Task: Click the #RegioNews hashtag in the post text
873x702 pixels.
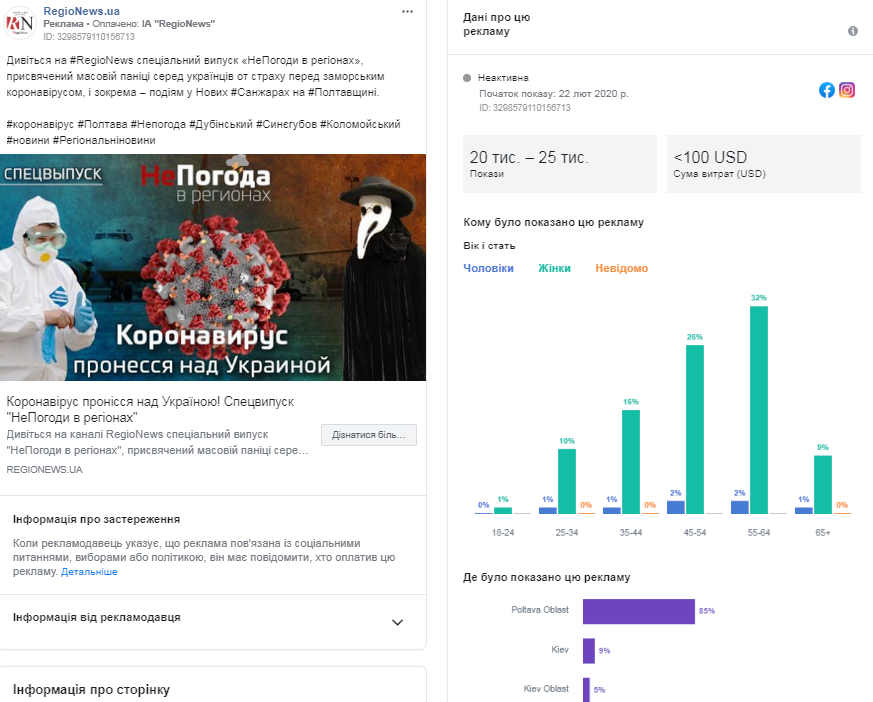Action: pyautogui.click(x=101, y=60)
